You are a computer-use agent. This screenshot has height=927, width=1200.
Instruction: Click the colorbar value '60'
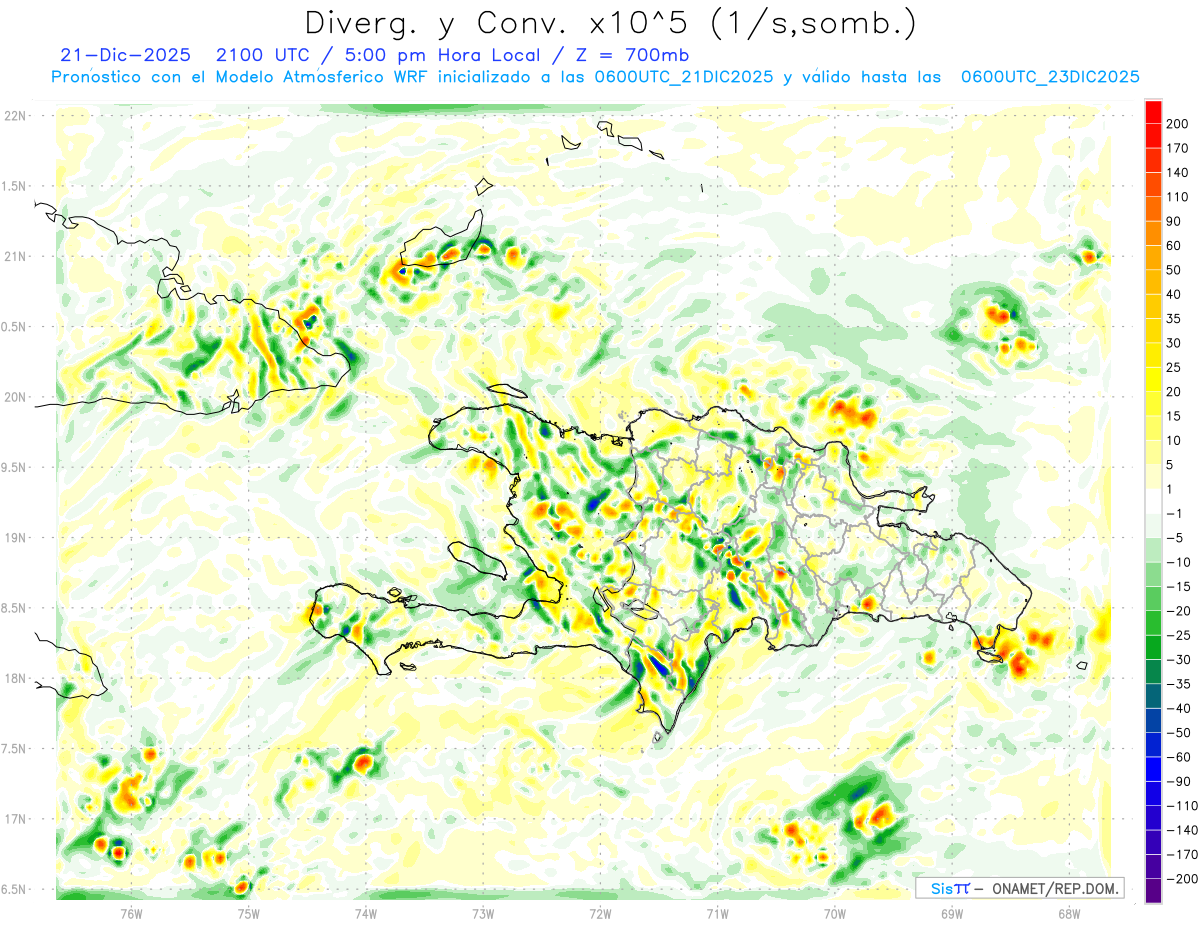coord(1174,246)
